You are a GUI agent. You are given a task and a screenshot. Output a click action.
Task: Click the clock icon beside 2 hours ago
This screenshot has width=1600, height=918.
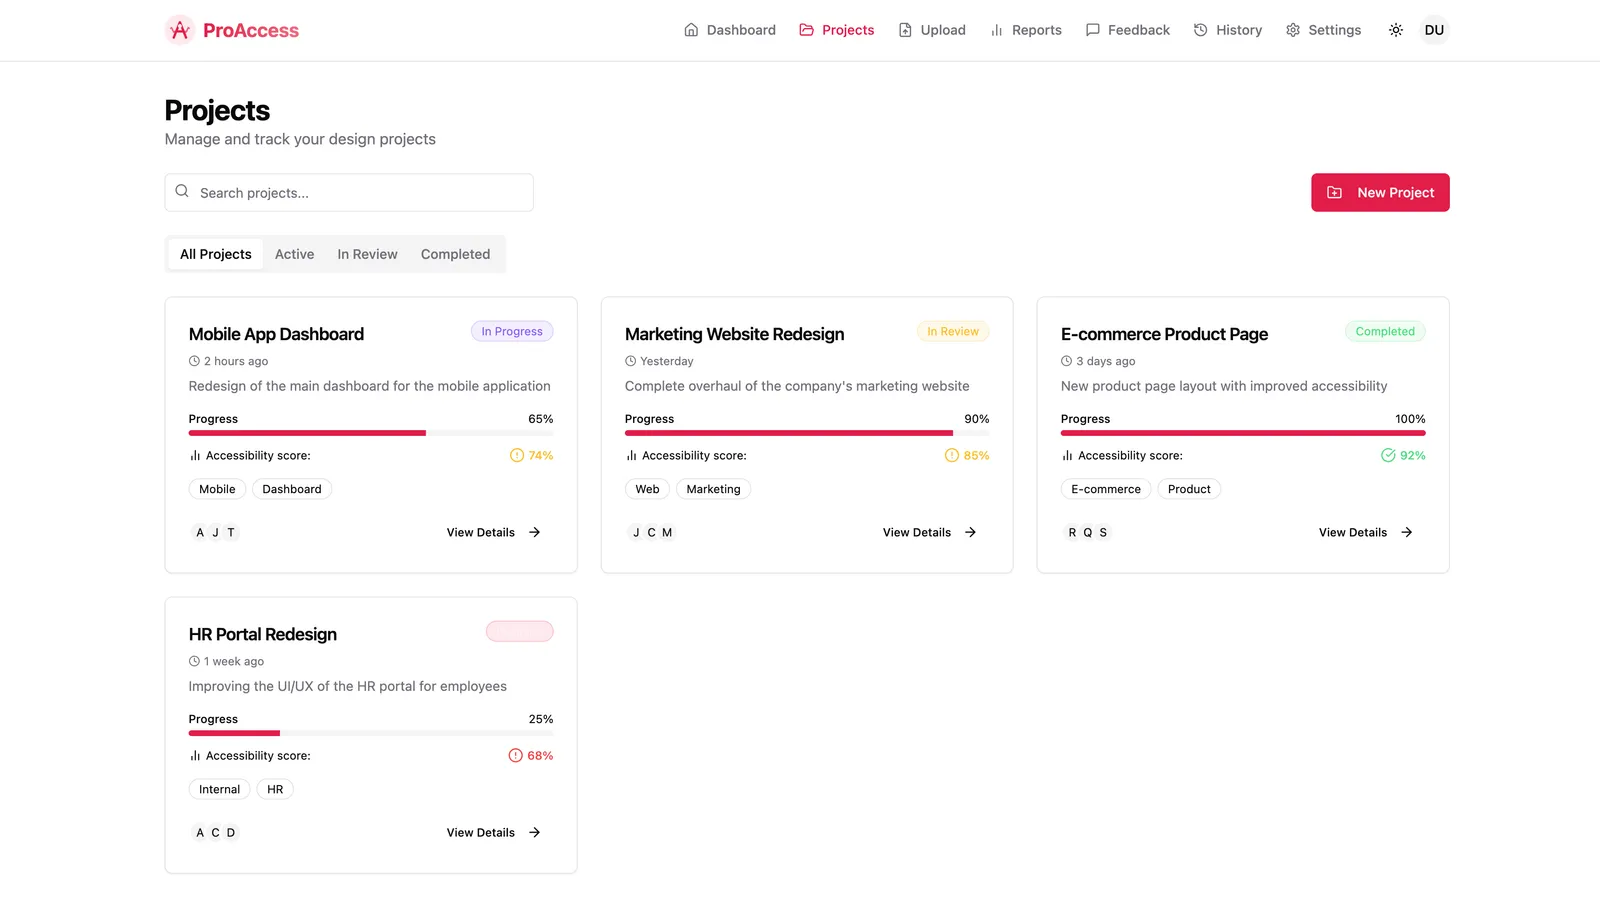[194, 361]
